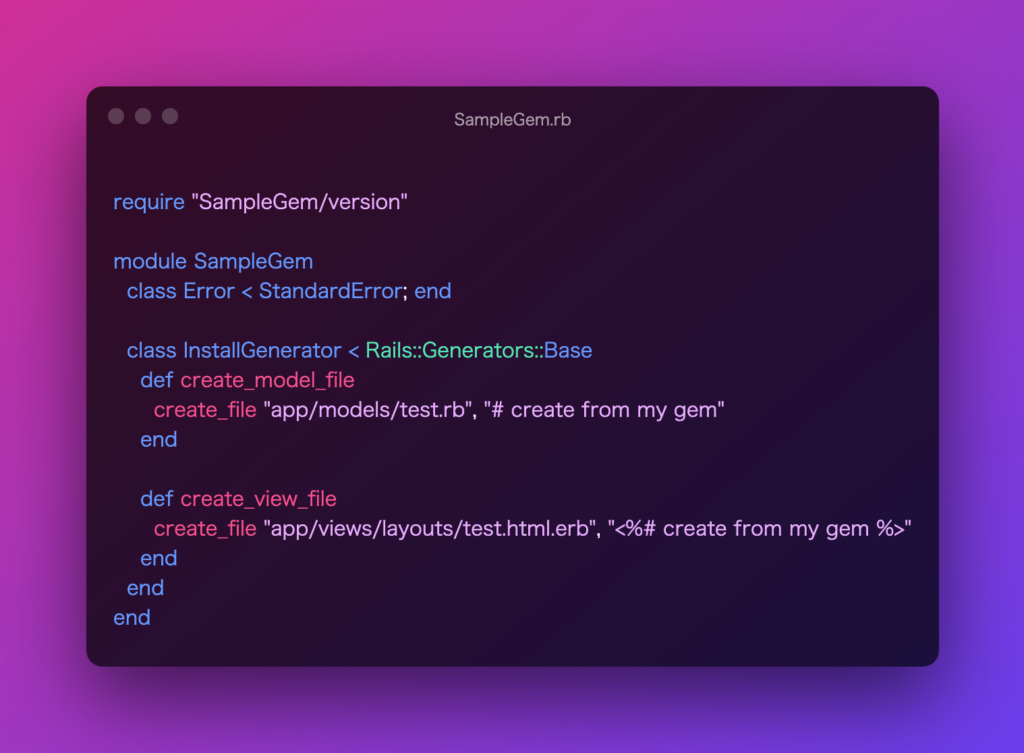Click the "app/views/layouts/test.html.erb" path string
This screenshot has height=753, width=1024.
(432, 529)
